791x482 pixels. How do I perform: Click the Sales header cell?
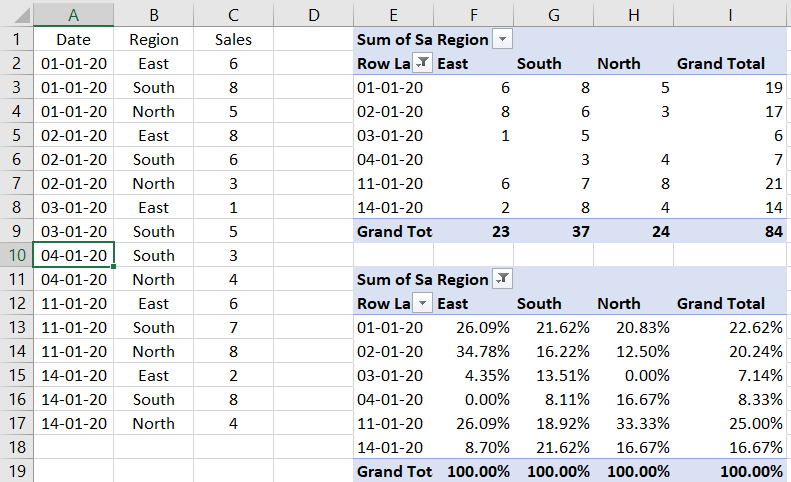[x=233, y=40]
